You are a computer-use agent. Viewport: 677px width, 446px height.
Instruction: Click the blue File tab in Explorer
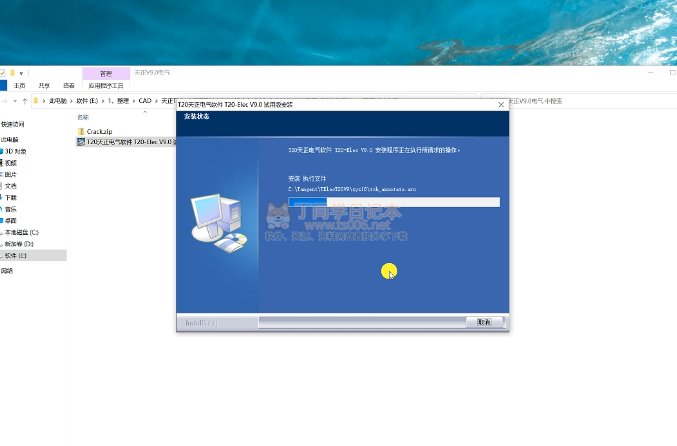3,85
